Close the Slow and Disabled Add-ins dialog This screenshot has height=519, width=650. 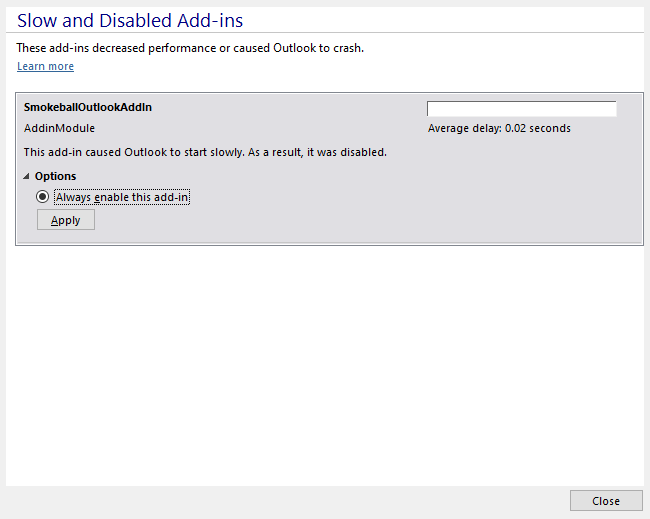coord(606,501)
